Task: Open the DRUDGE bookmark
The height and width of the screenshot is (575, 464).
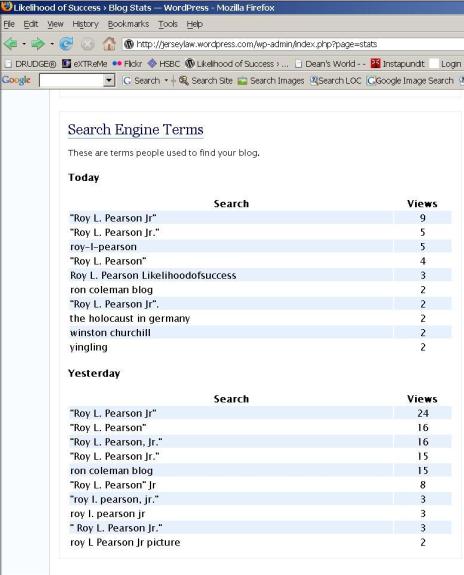Action: (x=31, y=64)
